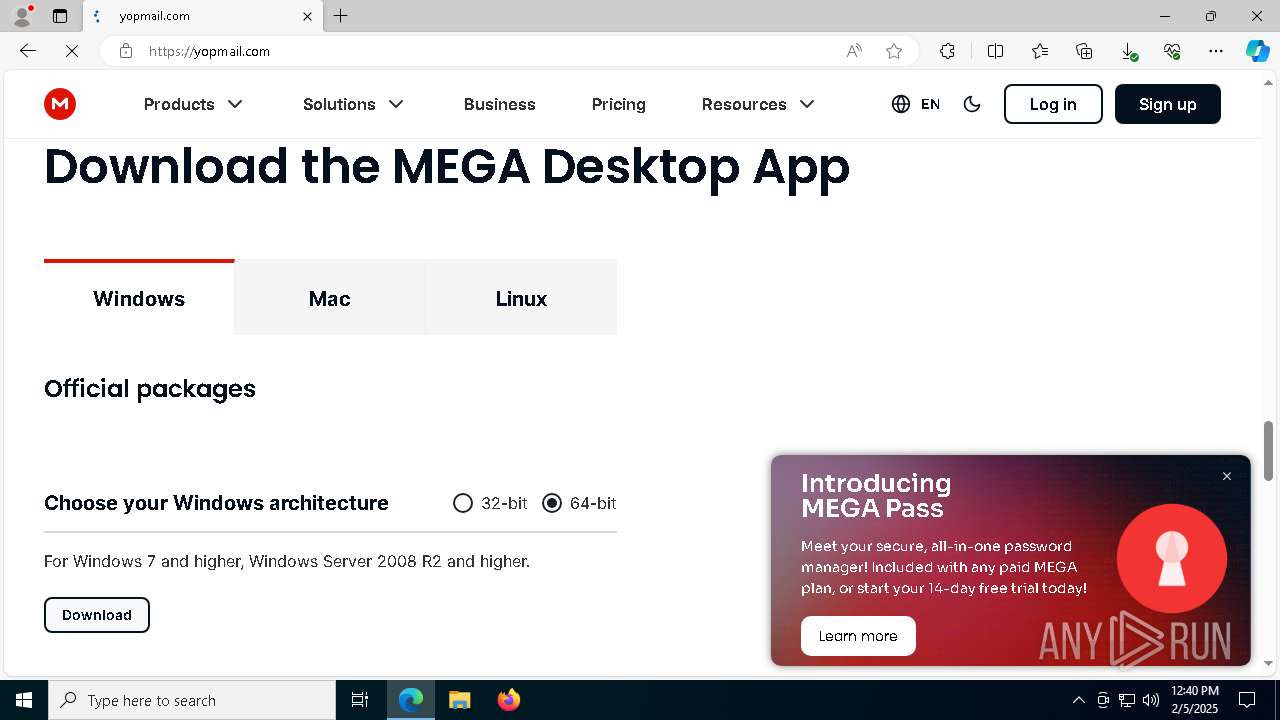Open Microsoft Edge taskbar icon

pos(411,700)
